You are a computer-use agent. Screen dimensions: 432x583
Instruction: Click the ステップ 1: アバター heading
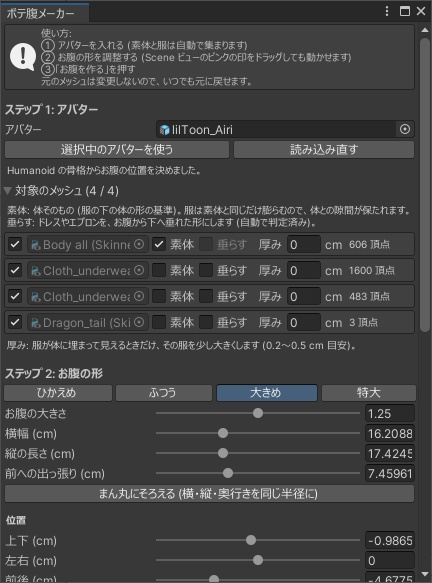point(51,110)
